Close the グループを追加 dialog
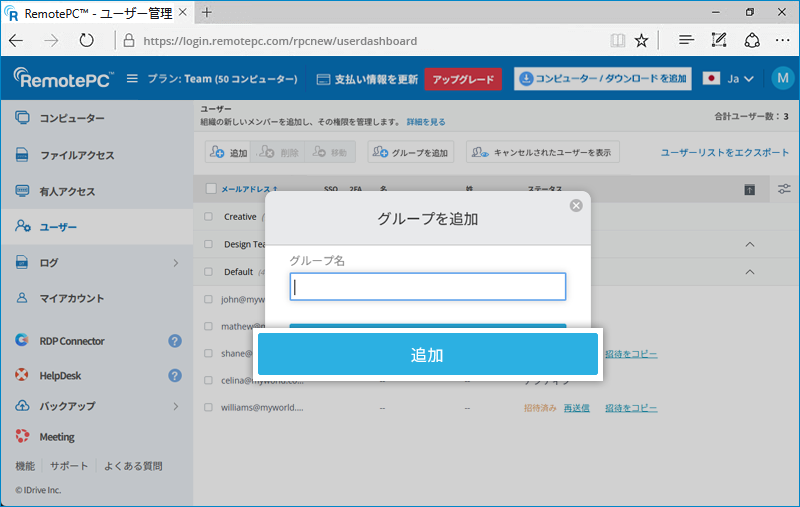Image resolution: width=800 pixels, height=507 pixels. pos(576,206)
